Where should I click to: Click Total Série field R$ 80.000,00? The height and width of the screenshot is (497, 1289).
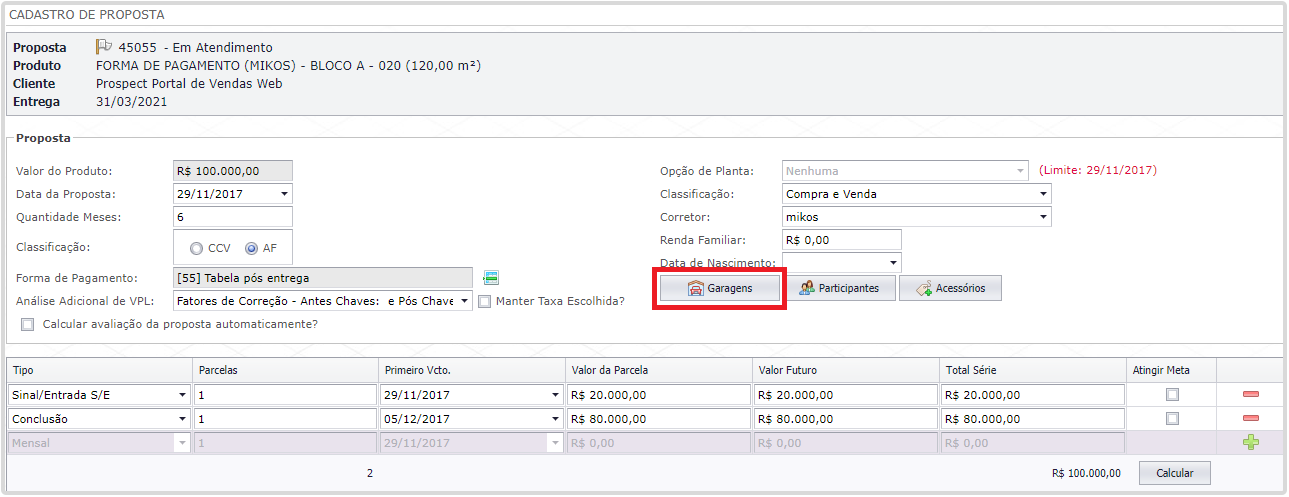[x=1033, y=419]
